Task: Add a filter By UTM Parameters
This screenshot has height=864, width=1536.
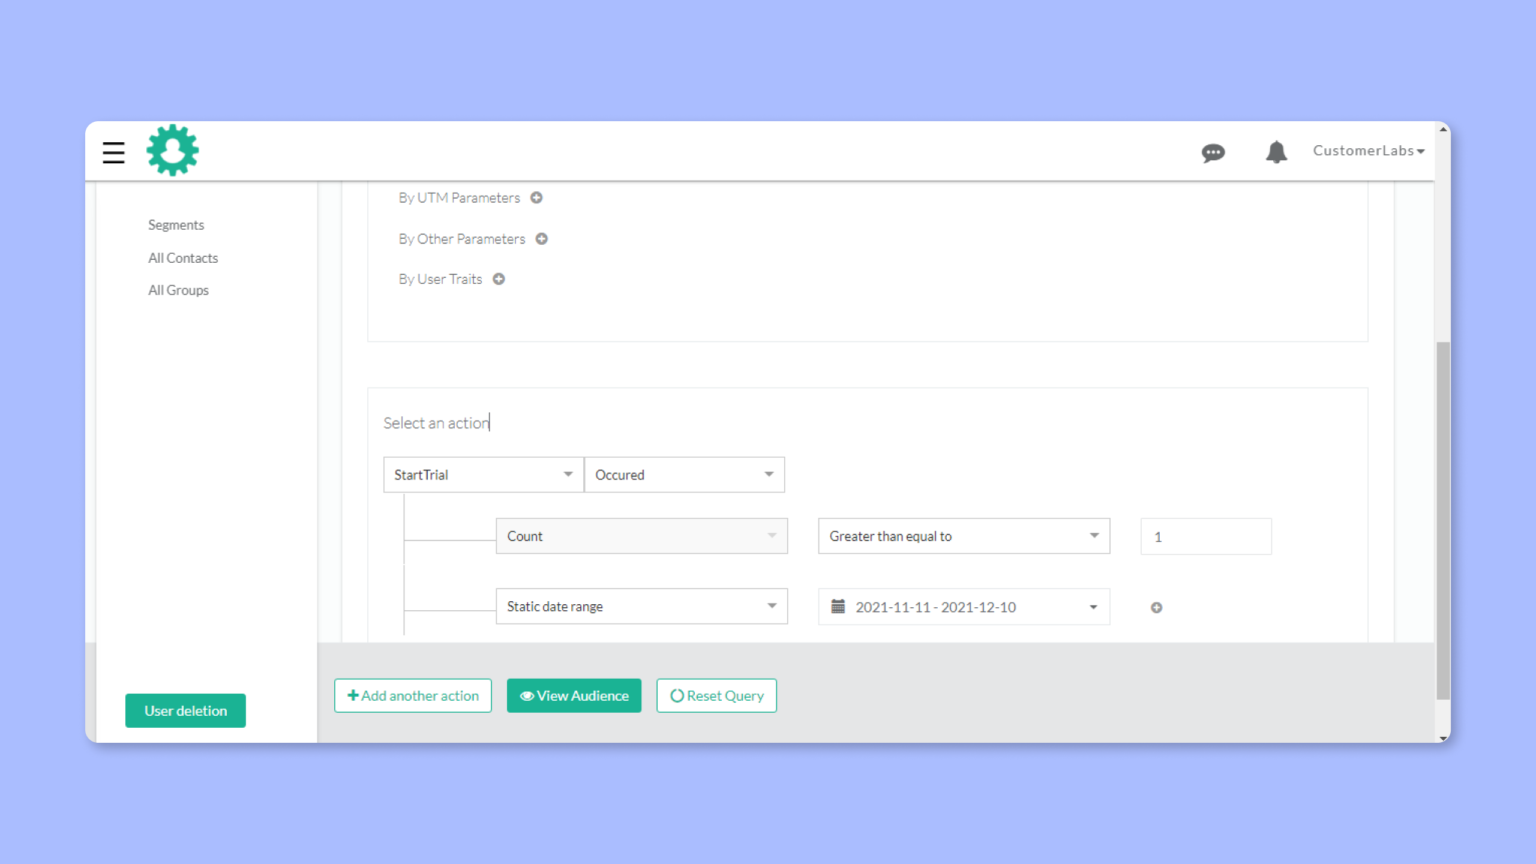Action: pos(537,197)
